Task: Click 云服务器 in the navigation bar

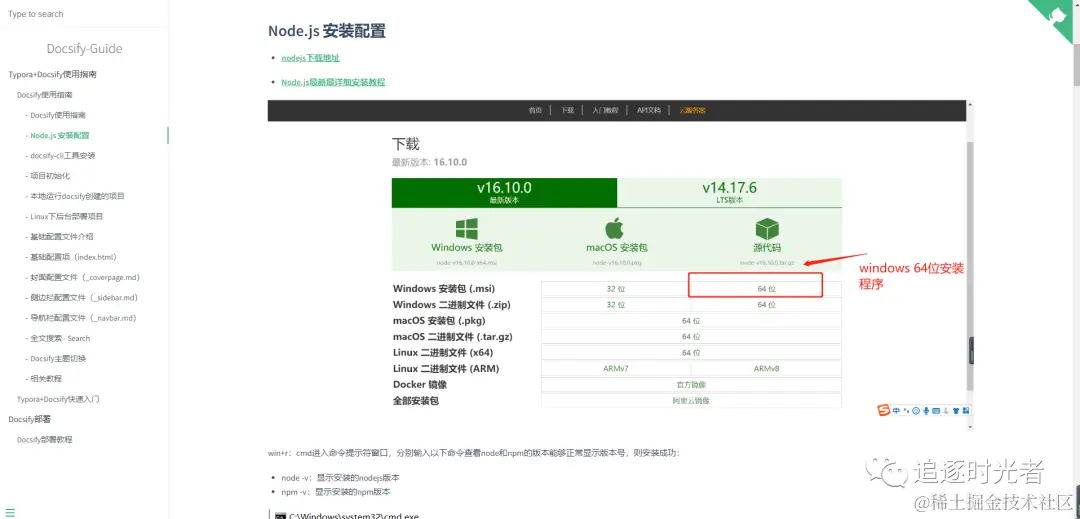Action: point(692,110)
